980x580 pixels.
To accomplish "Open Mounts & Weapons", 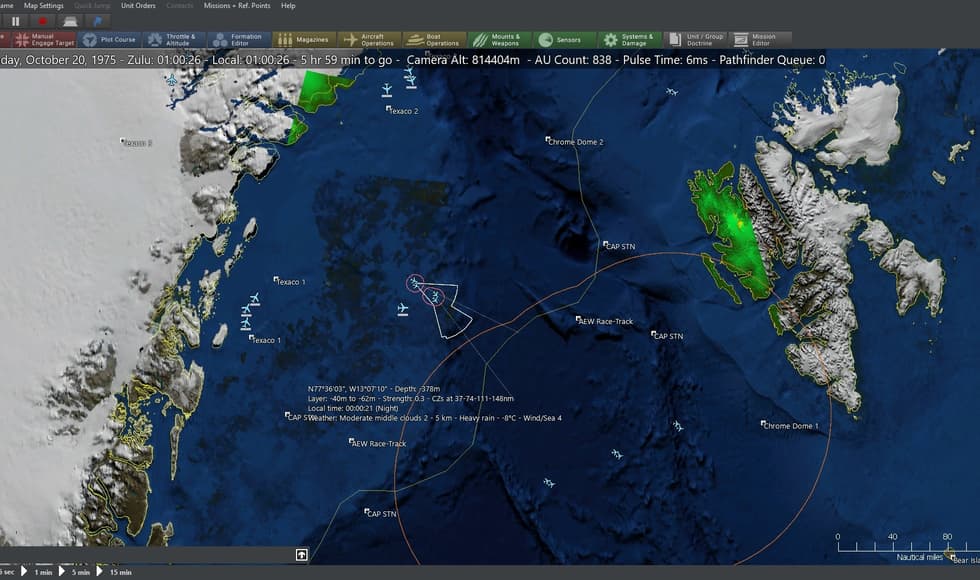I will pyautogui.click(x=499, y=39).
